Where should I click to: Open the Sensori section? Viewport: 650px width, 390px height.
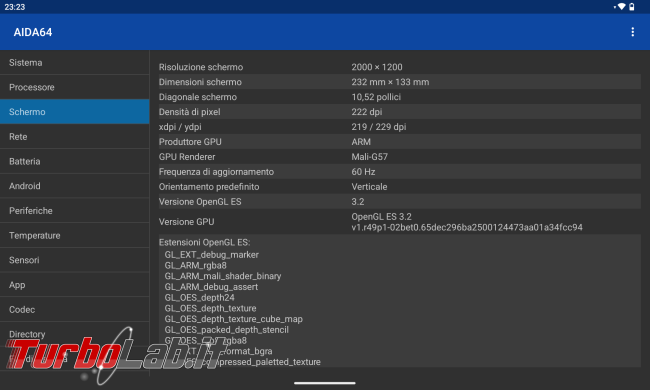point(75,260)
